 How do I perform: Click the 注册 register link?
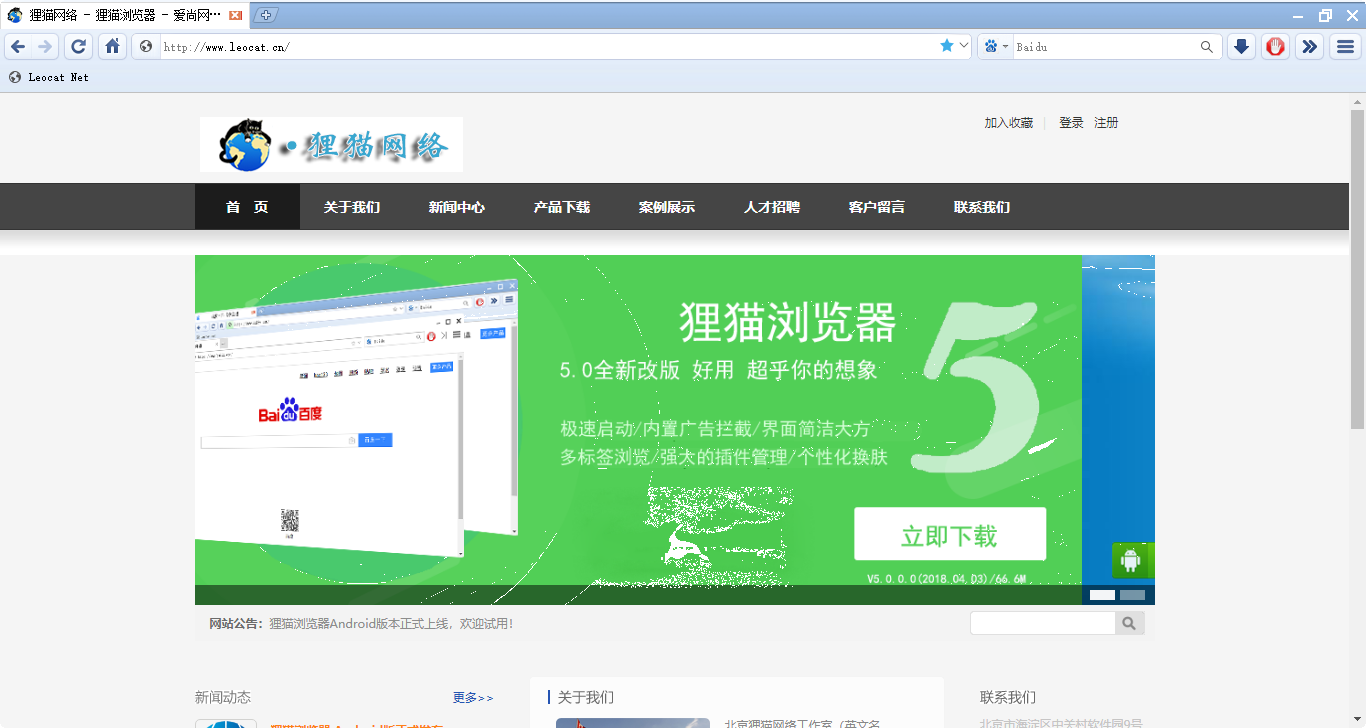point(1106,123)
